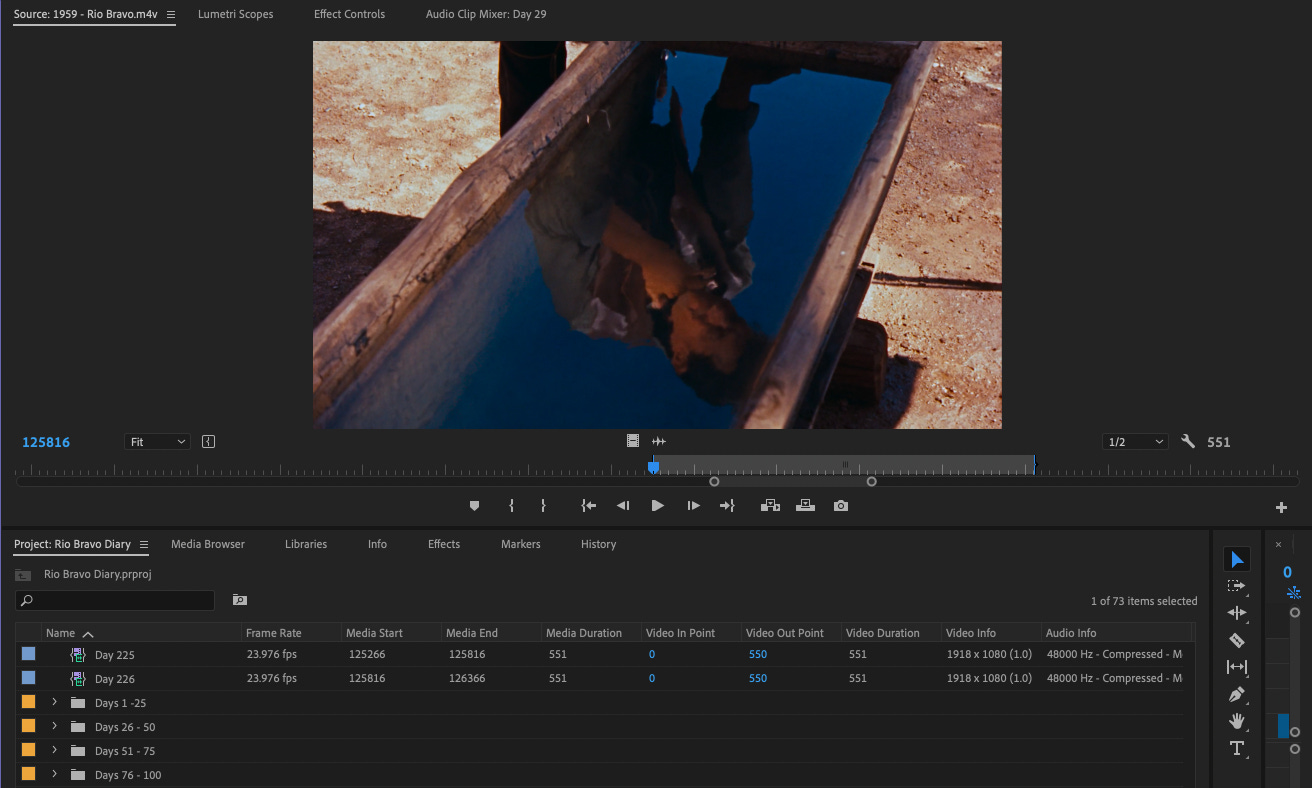Screen dimensions: 1312x788
Task: Click the blue 125816 playhead timecode
Action: (x=46, y=442)
